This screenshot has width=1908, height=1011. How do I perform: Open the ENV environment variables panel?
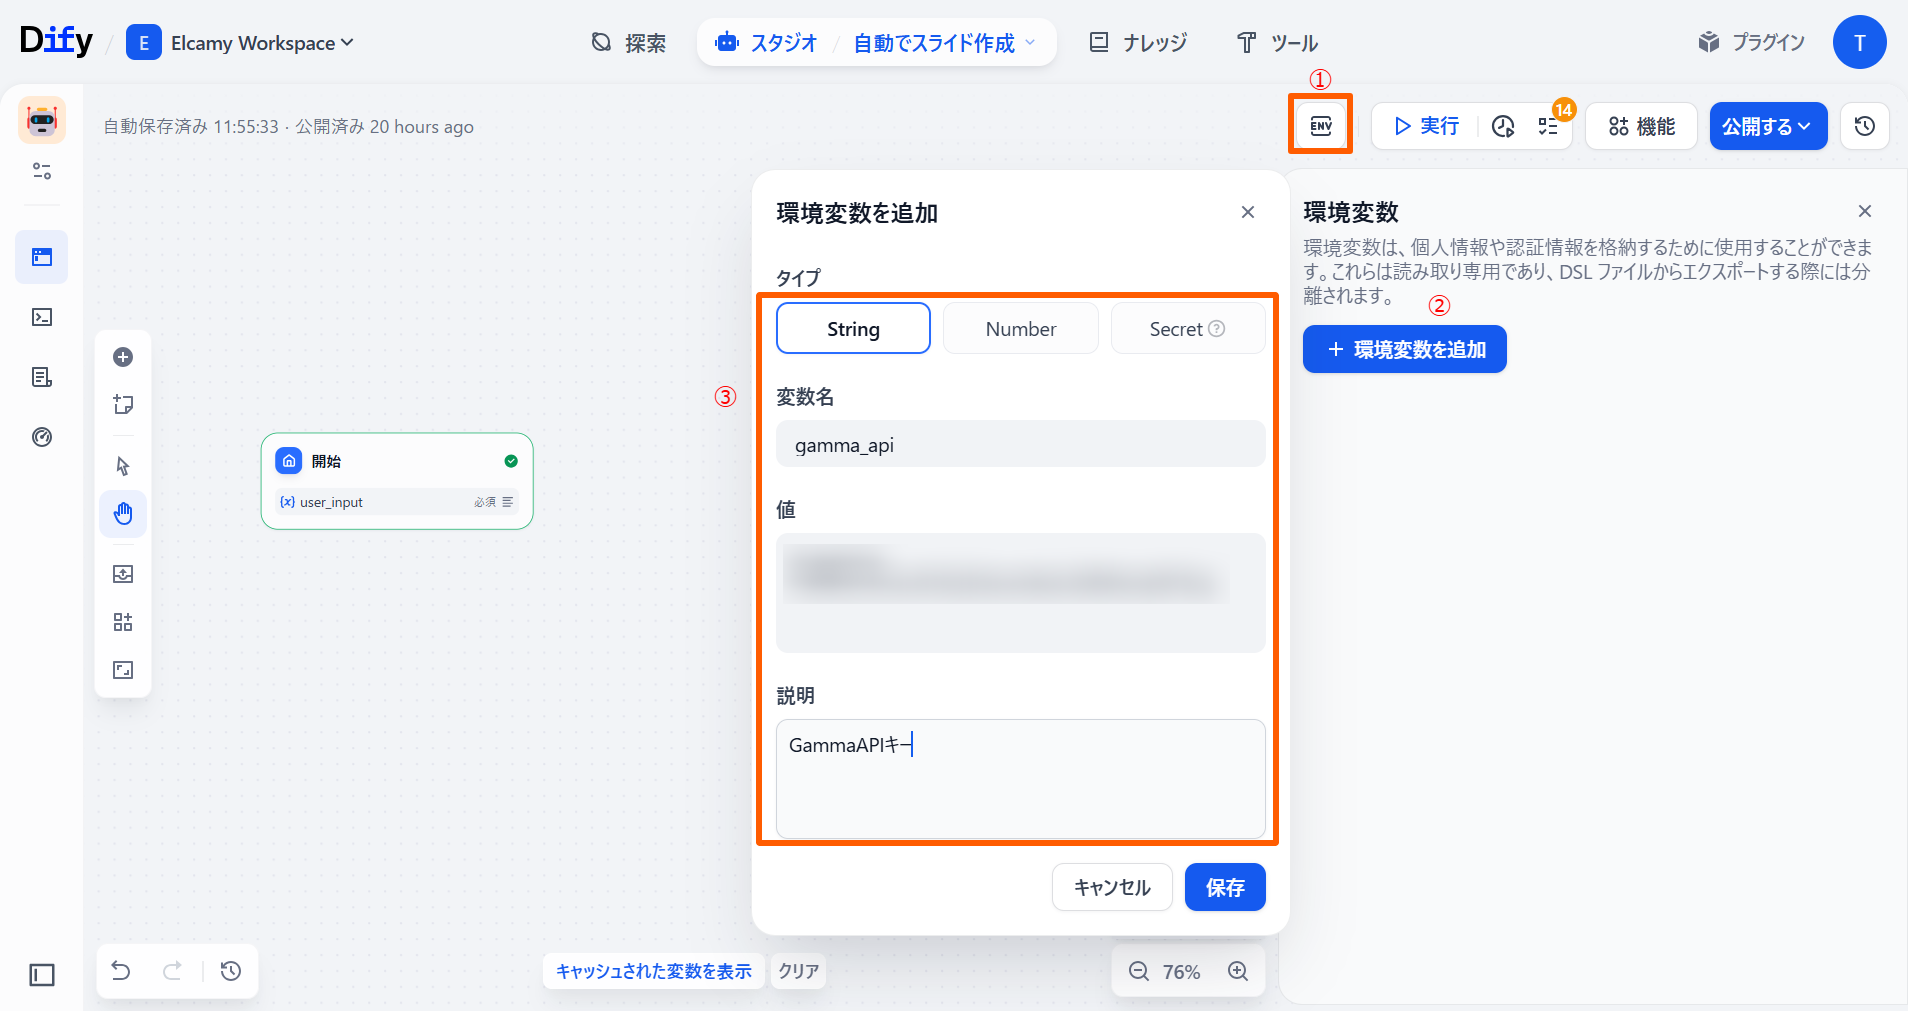[1320, 125]
